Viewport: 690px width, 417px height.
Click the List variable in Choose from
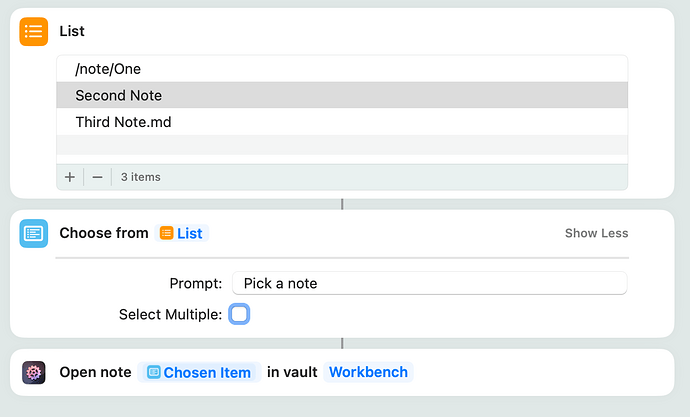(x=181, y=233)
